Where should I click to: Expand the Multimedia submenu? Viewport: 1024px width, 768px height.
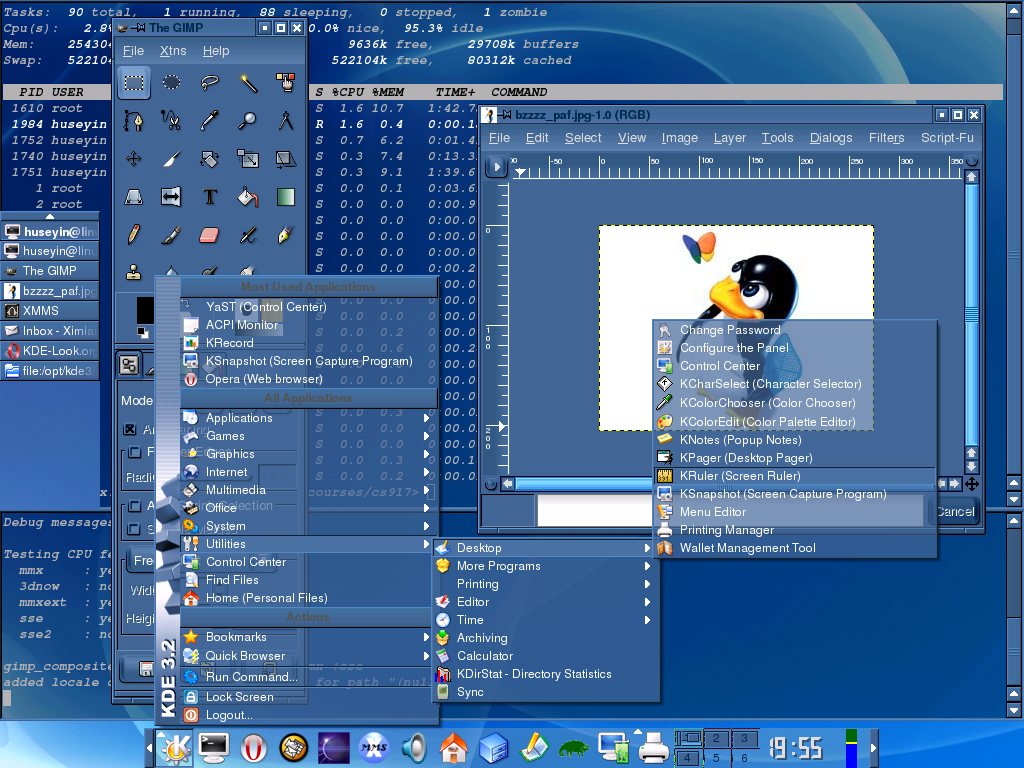coord(307,490)
